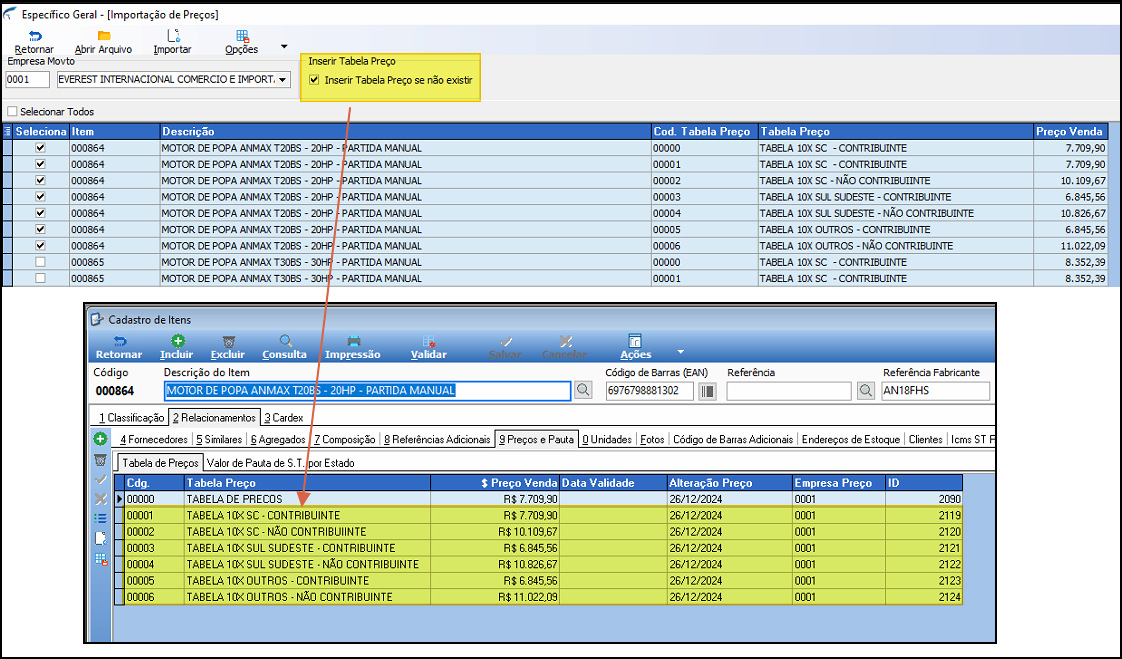Uncheck item 000864 row 10X SUL SUDESTE - CONTRIBUINTE
Image resolution: width=1122 pixels, height=659 pixels.
click(40, 197)
